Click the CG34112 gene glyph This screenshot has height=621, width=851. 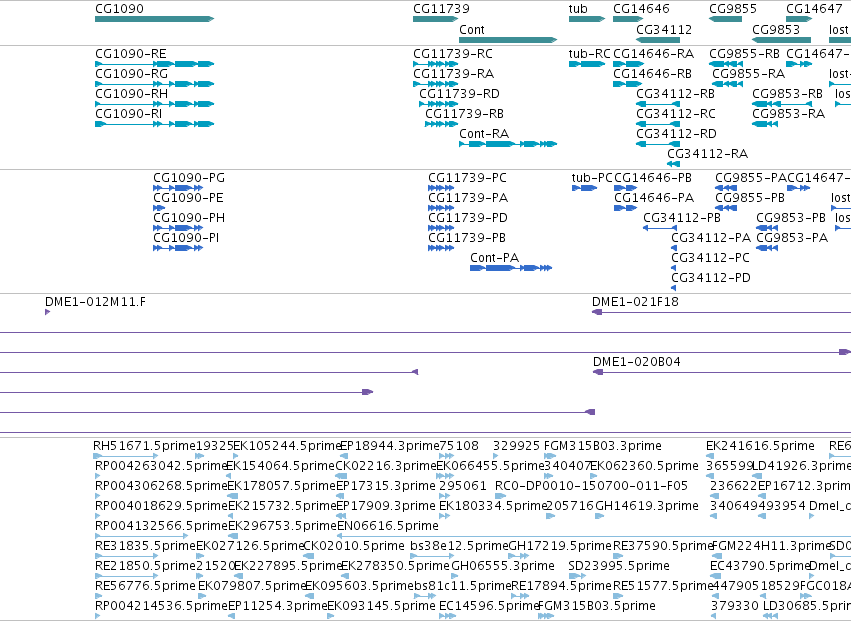[x=658, y=40]
